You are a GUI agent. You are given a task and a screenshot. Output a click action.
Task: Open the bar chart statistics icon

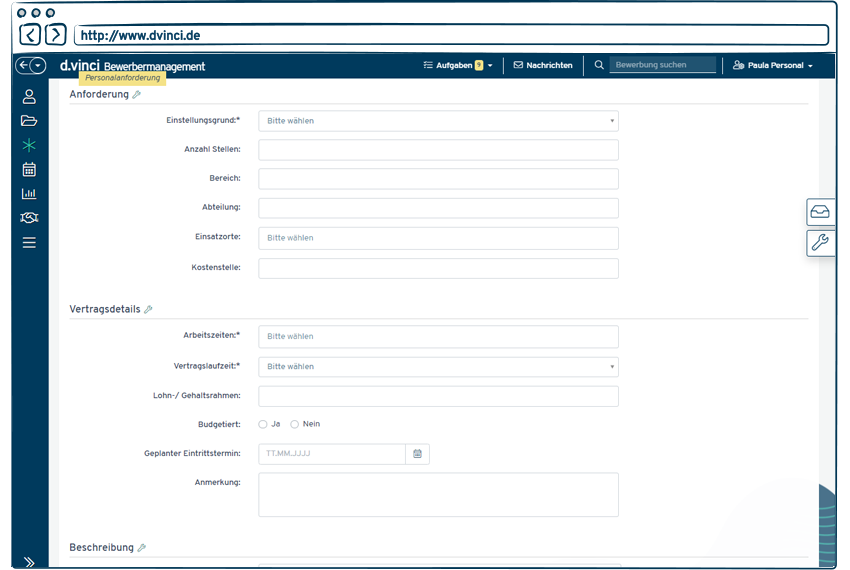(29, 194)
